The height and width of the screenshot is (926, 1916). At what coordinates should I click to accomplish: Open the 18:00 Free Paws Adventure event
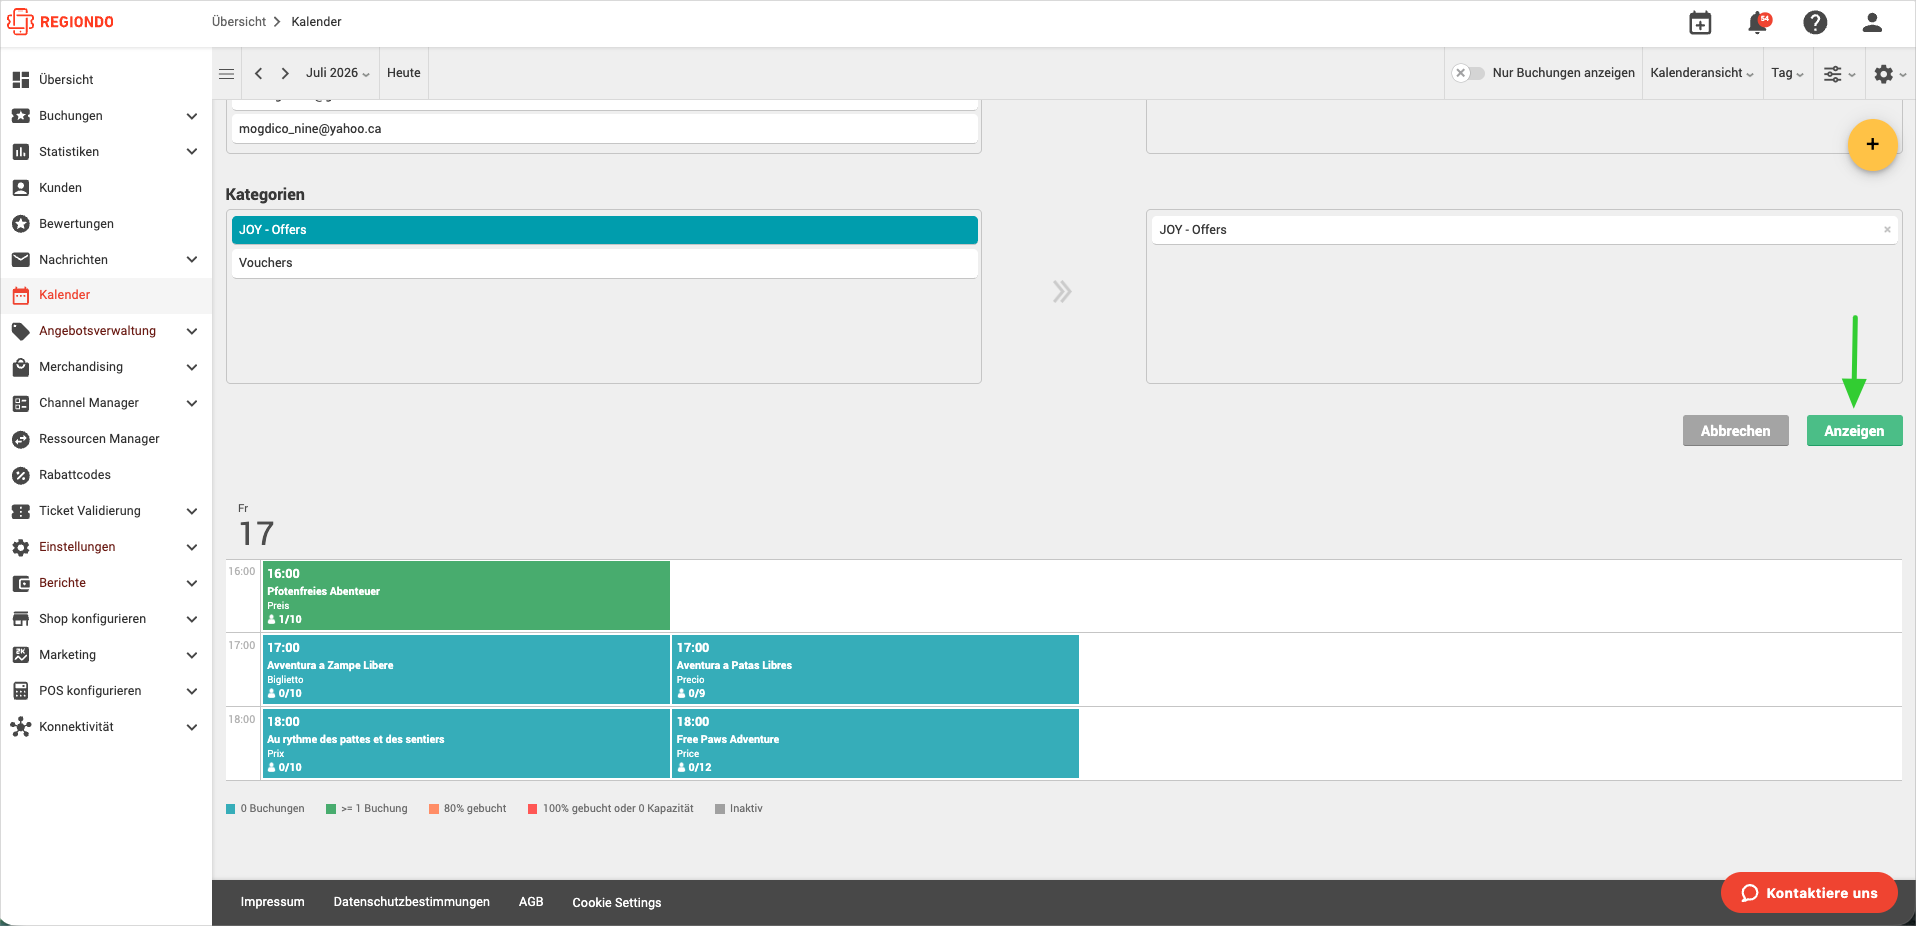[x=876, y=744]
